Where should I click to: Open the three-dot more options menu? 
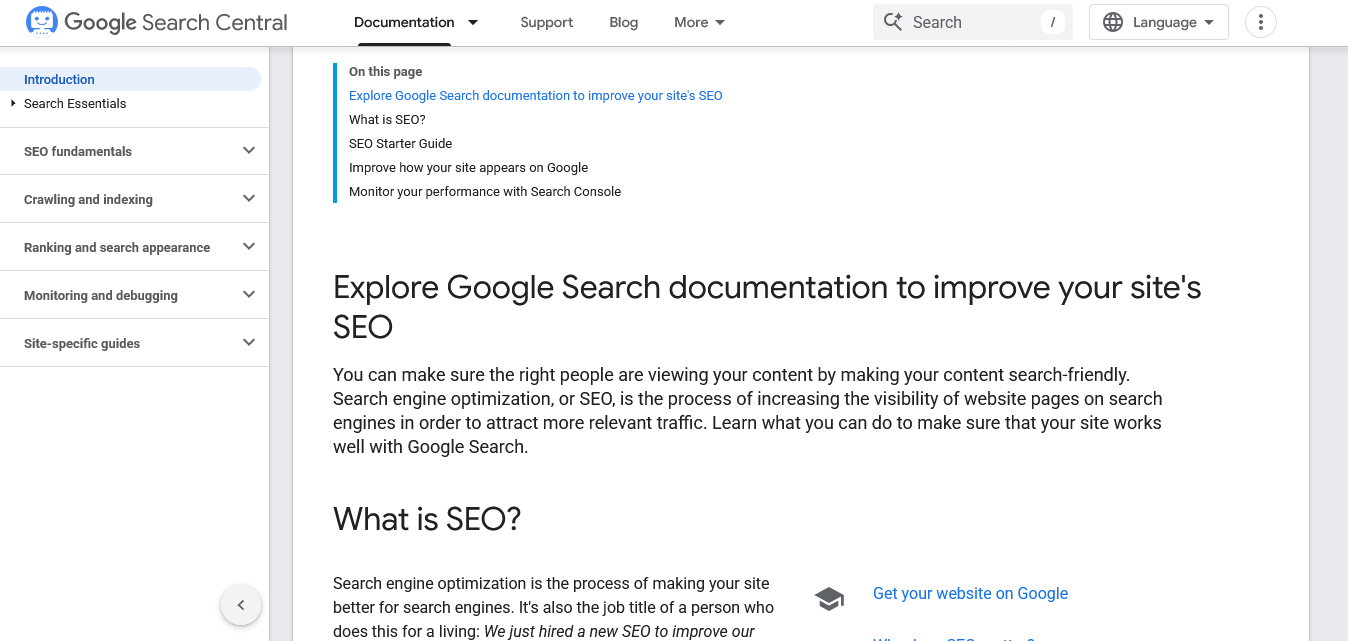[x=1260, y=22]
